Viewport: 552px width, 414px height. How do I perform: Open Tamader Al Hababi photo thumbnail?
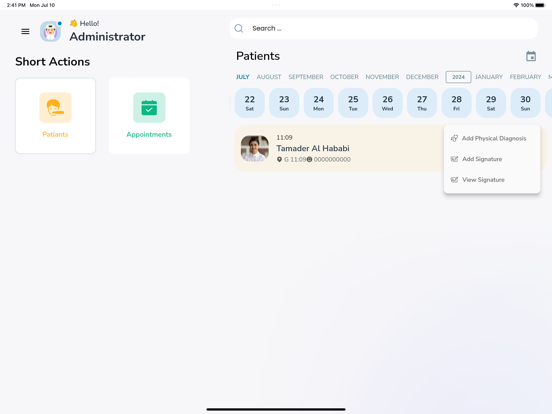[255, 149]
